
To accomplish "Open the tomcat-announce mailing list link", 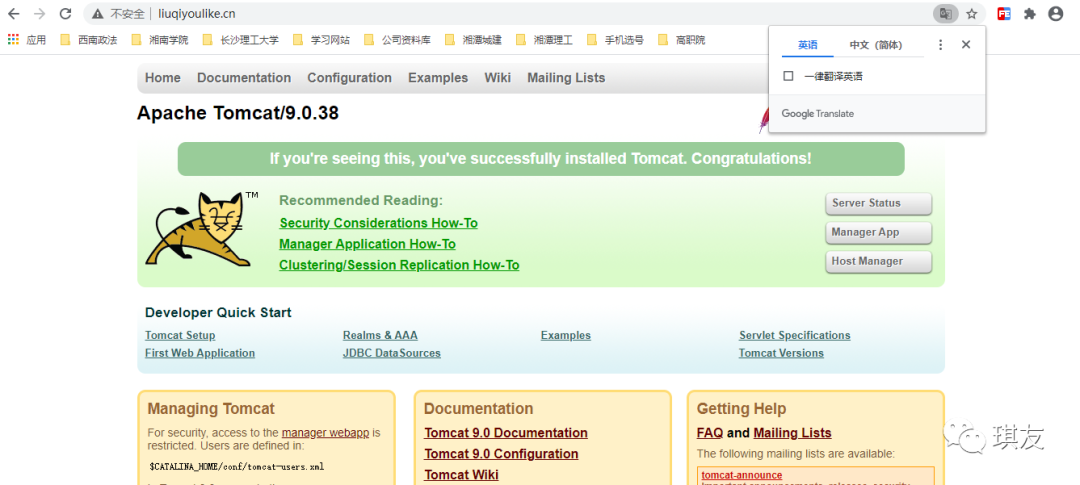I will (742, 475).
